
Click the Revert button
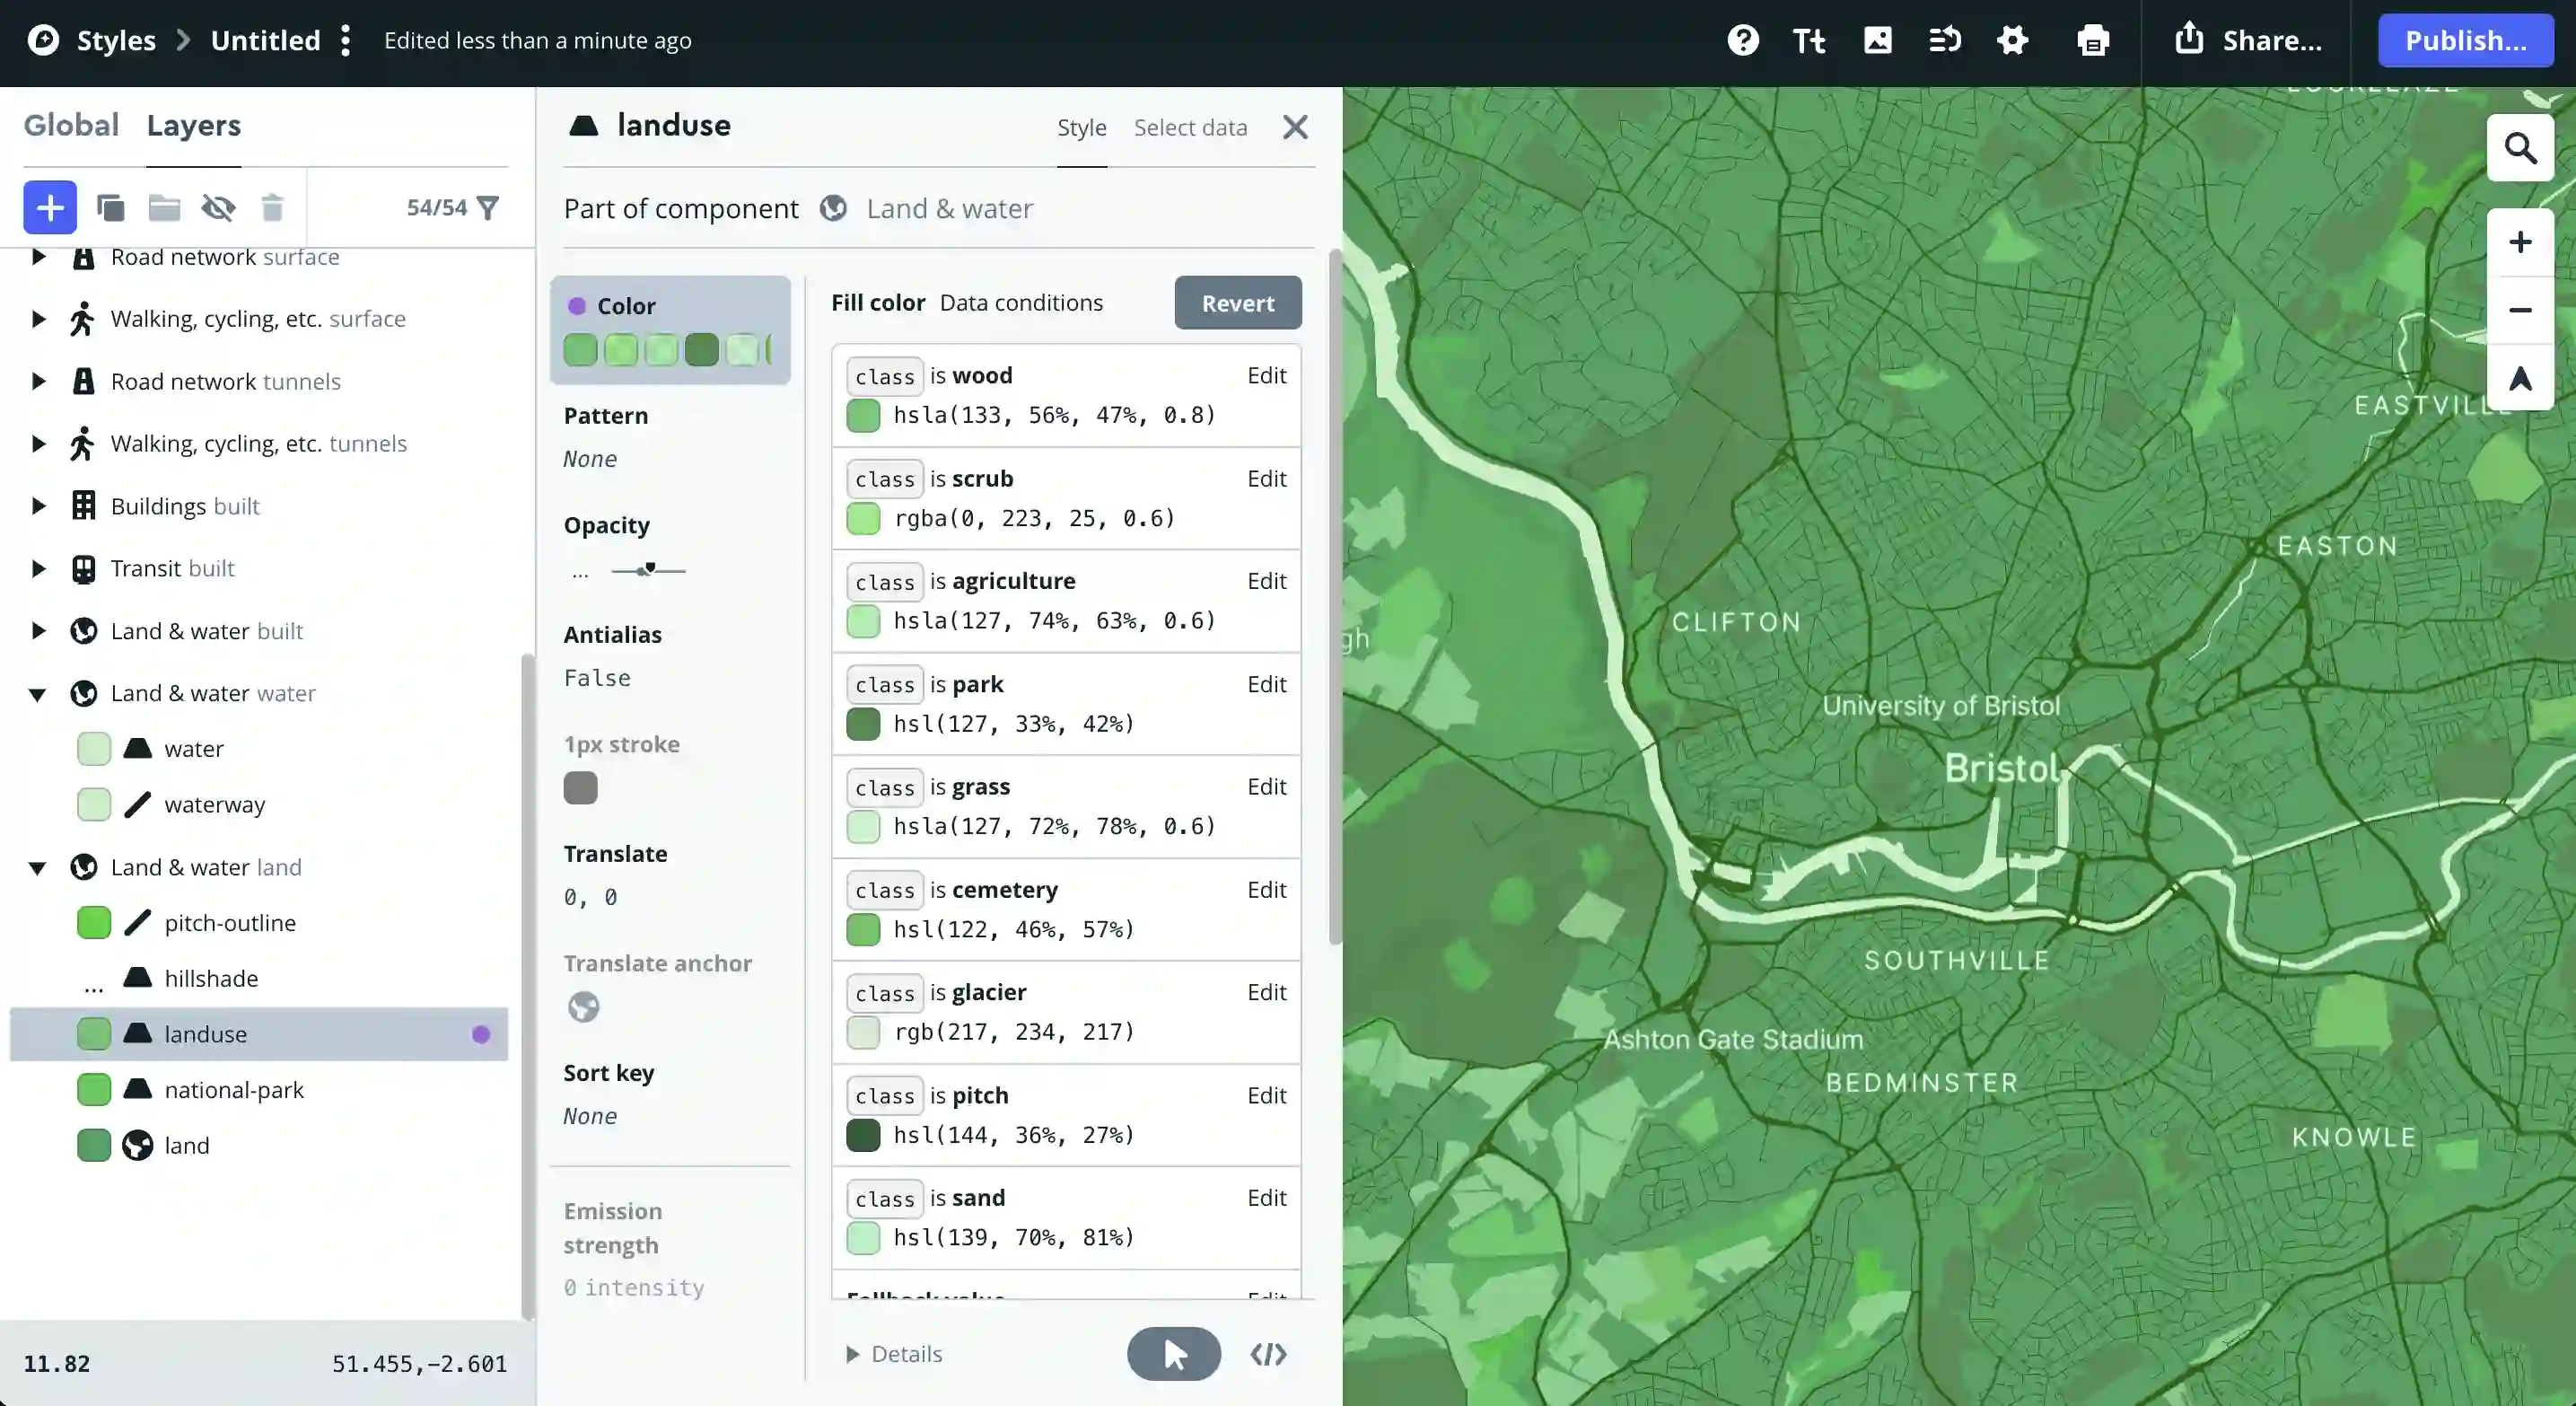click(x=1238, y=303)
